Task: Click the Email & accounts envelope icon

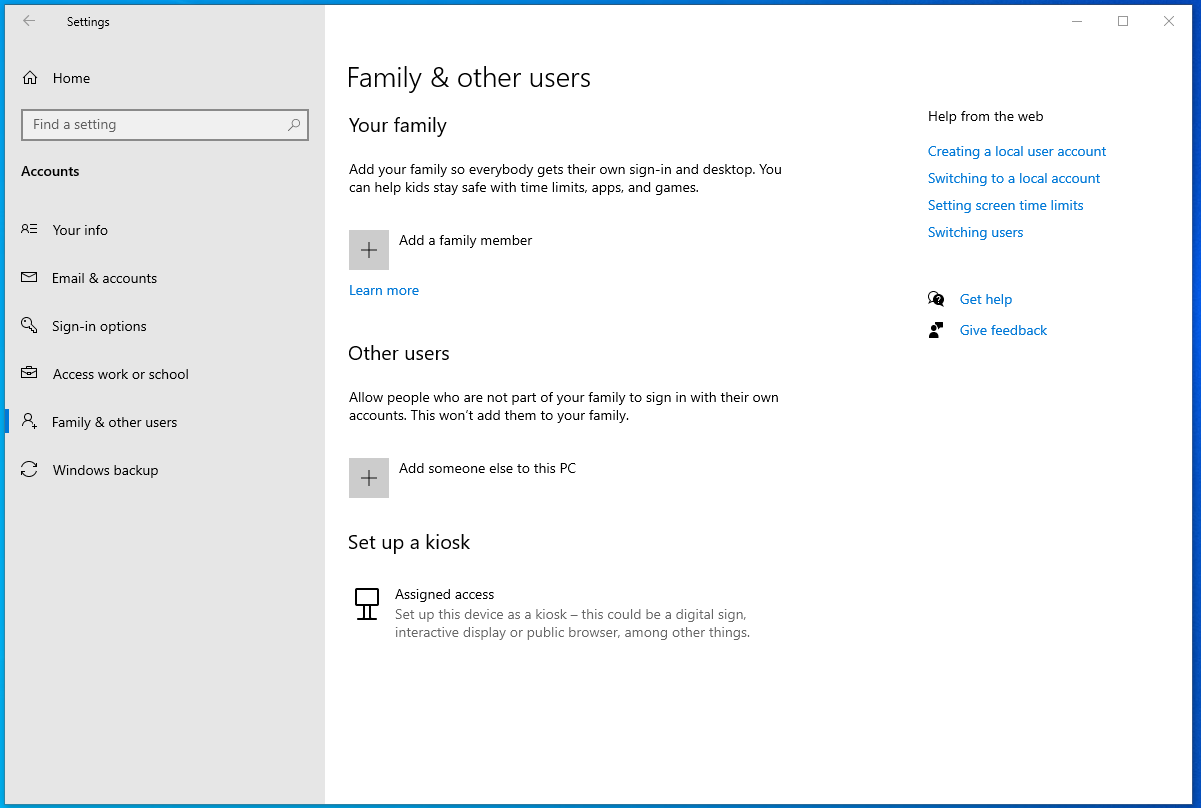Action: pos(30,277)
